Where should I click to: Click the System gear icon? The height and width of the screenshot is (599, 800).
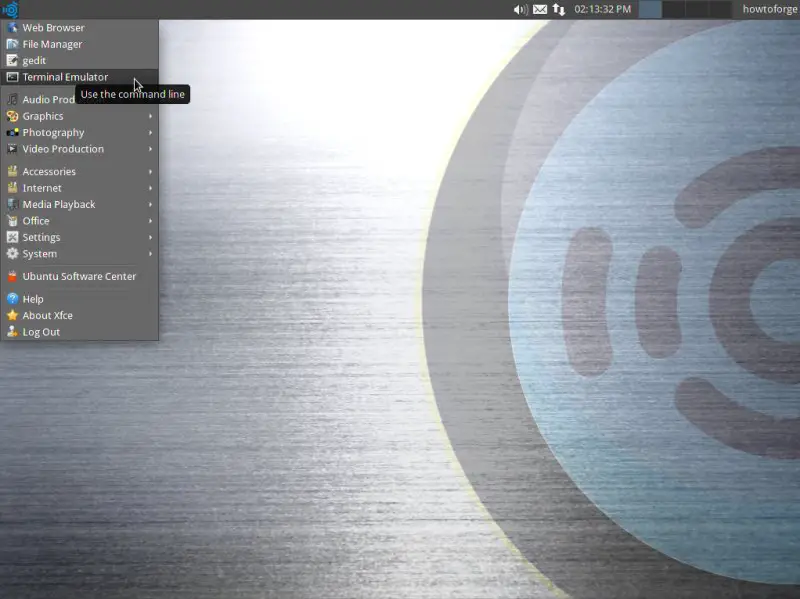[12, 254]
